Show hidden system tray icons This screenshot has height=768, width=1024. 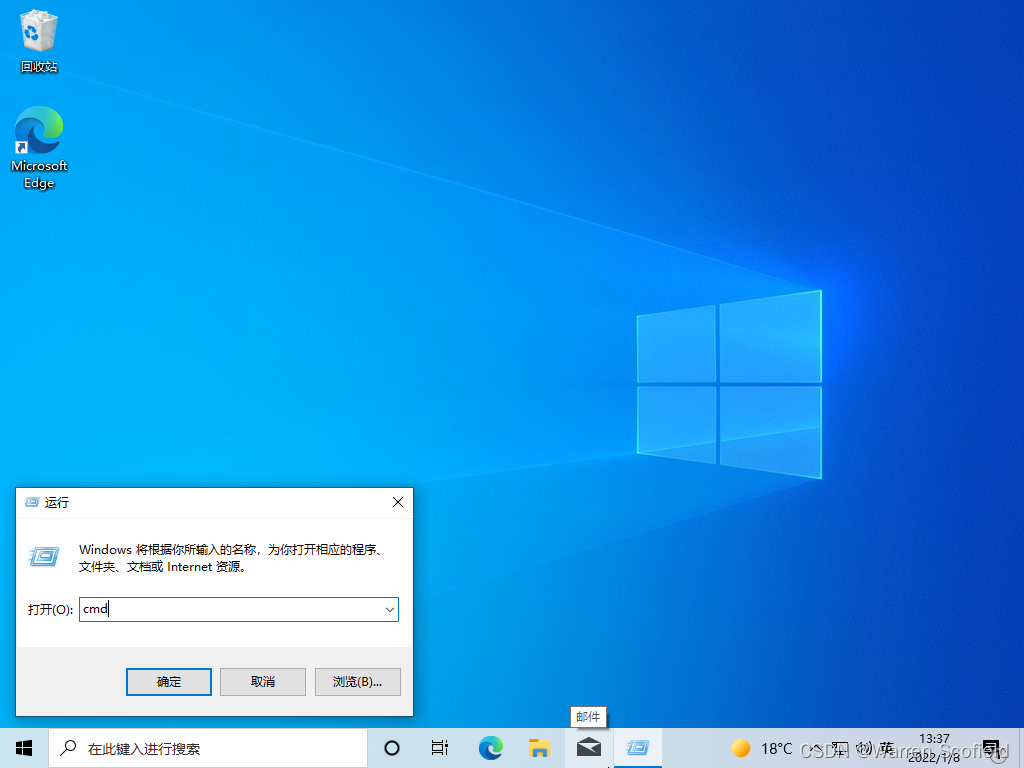click(x=816, y=748)
